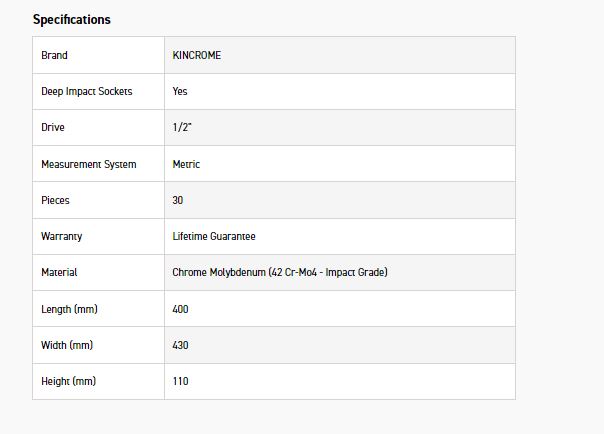
Task: Click the Drive label cell
Action: coord(53,128)
